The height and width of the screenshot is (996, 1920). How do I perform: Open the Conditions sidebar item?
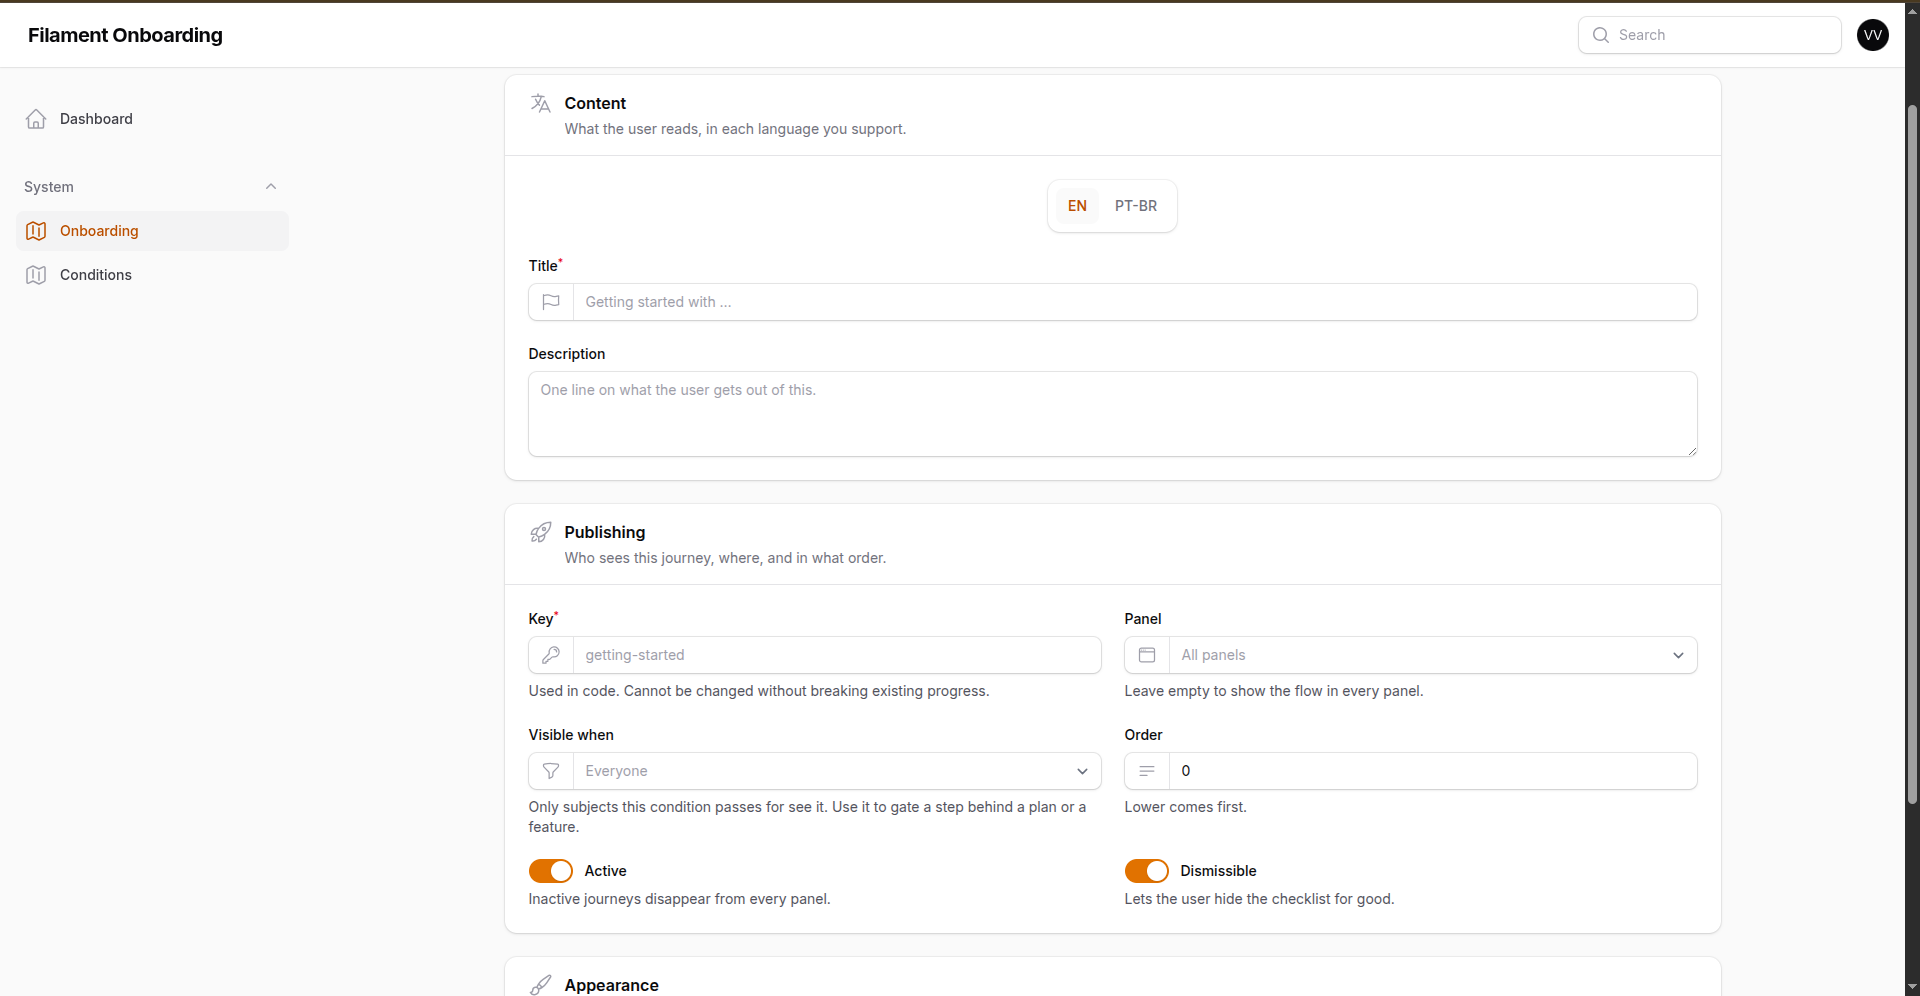click(x=152, y=275)
